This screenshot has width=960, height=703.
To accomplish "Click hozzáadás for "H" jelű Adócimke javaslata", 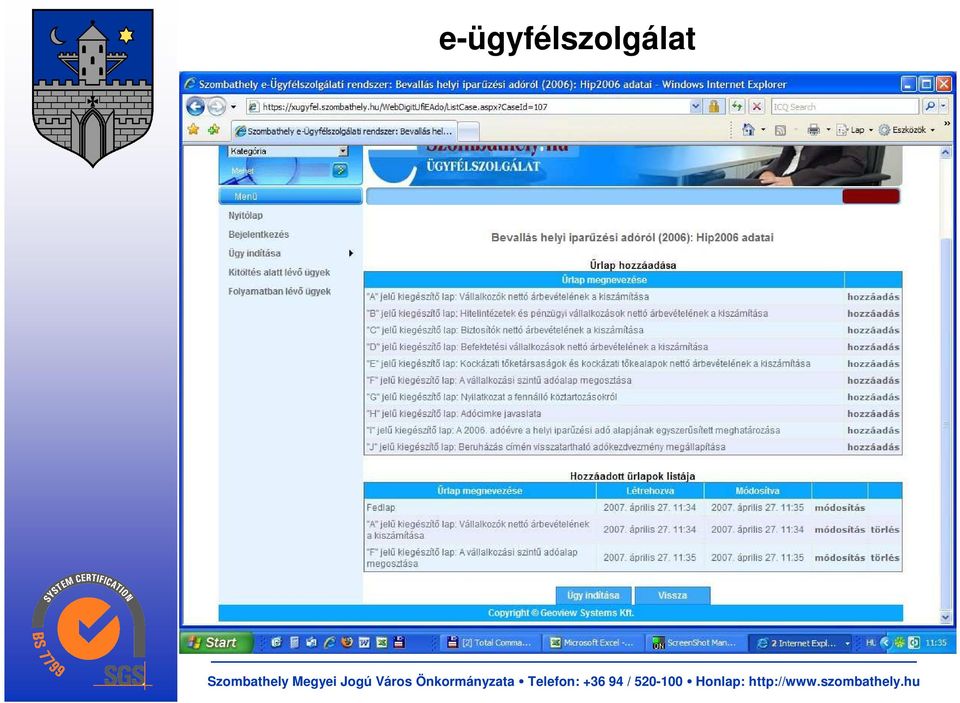I will pyautogui.click(x=873, y=414).
